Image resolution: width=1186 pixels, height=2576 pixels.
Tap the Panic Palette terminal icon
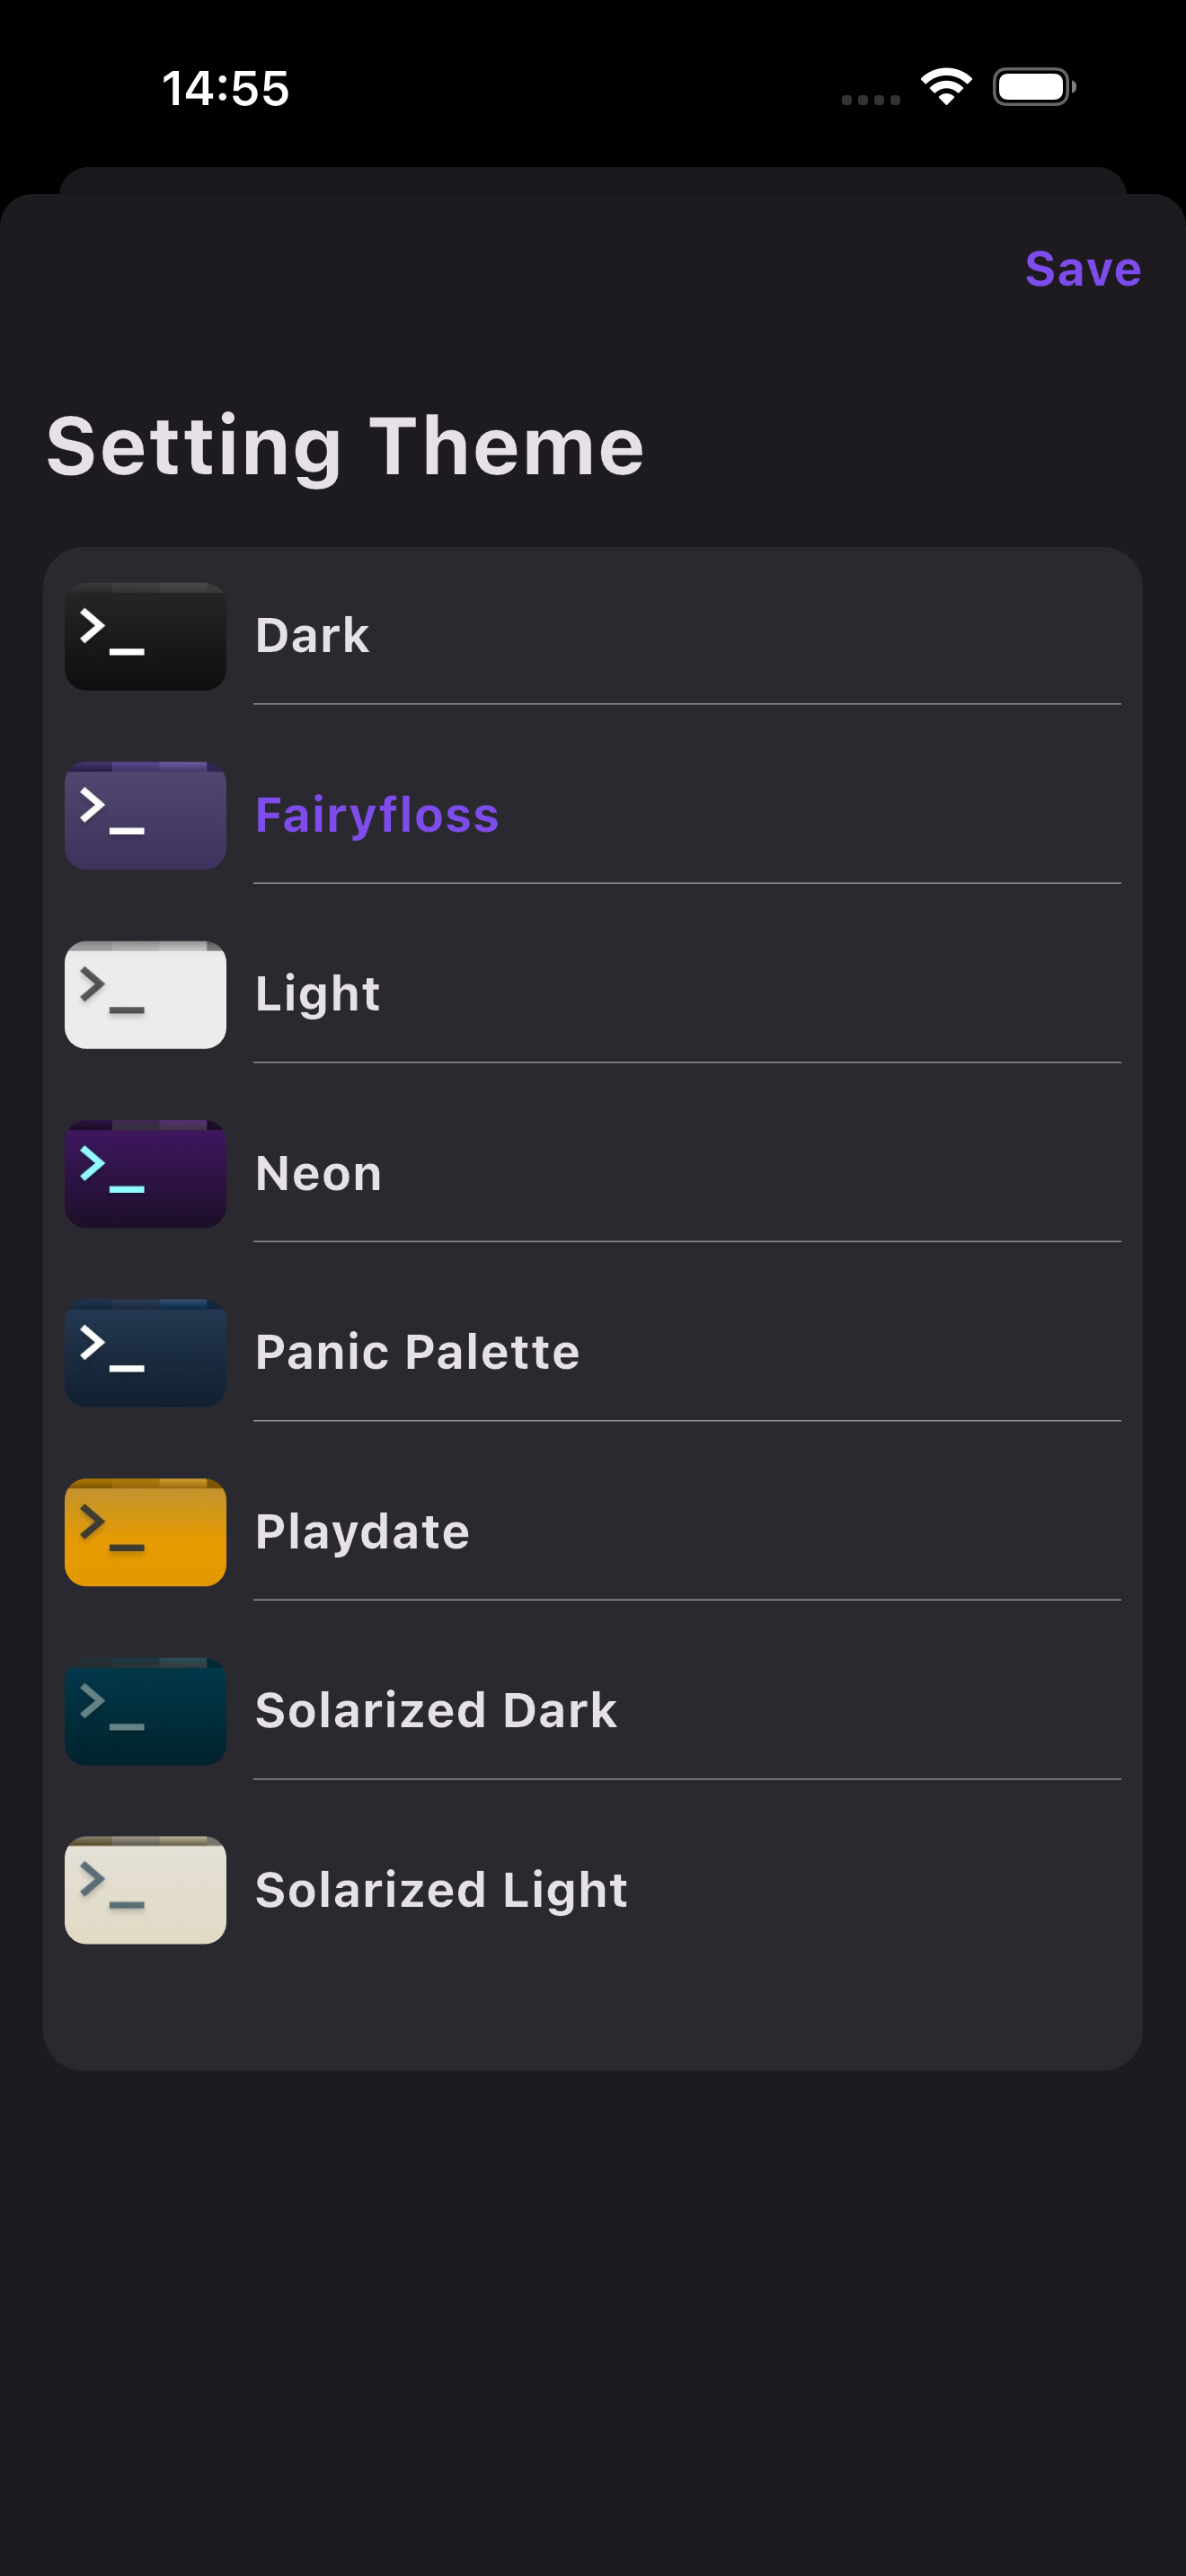click(144, 1352)
